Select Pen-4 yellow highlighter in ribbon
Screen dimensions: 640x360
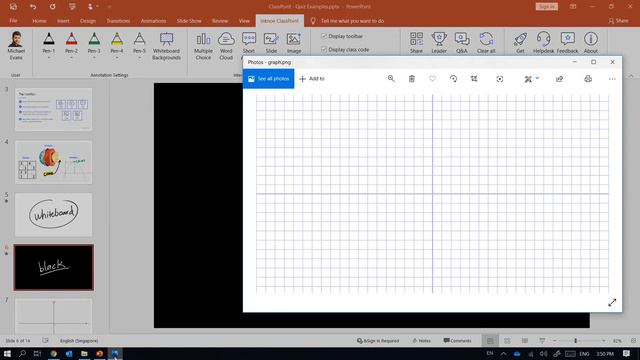117,42
